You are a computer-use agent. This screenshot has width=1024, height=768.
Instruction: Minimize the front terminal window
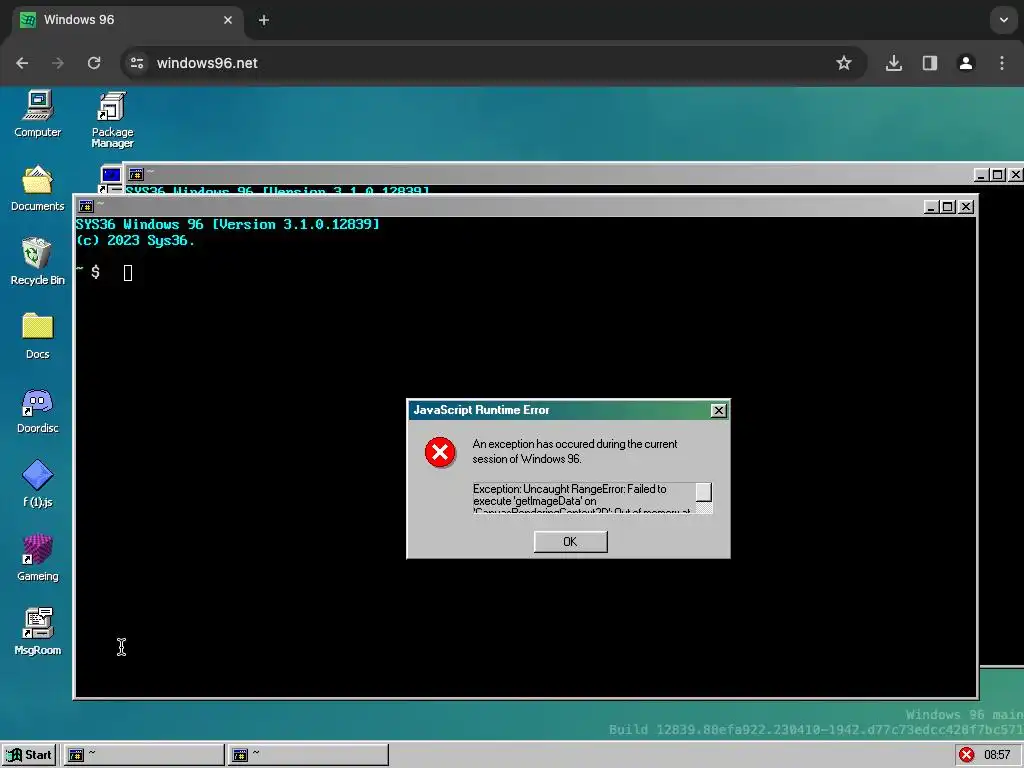click(x=932, y=207)
